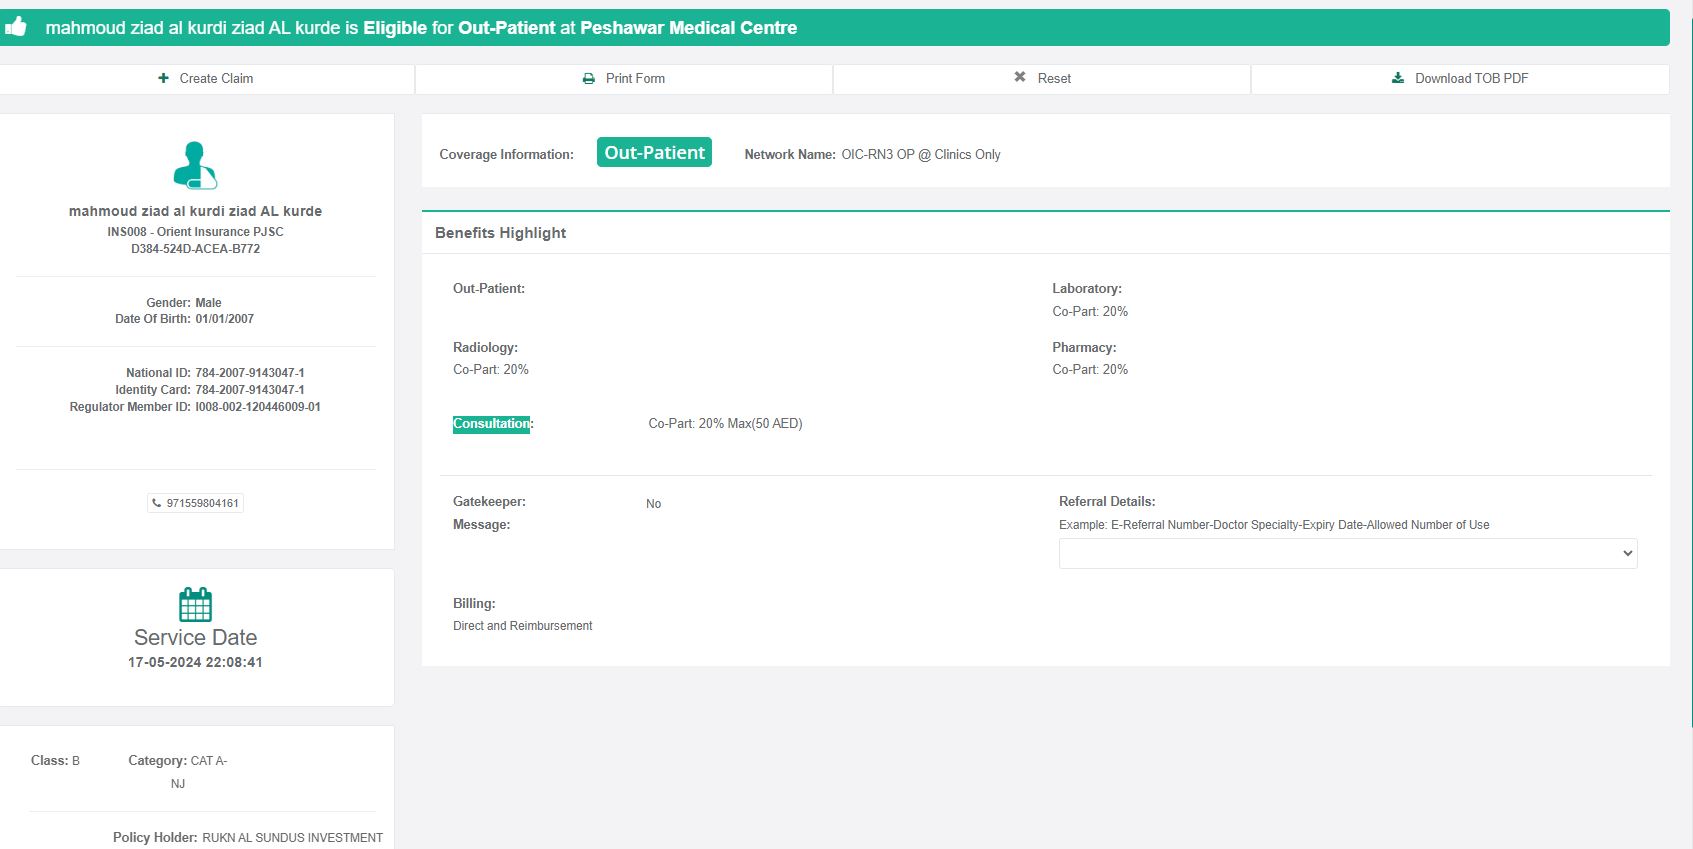Viewport: 1693px width, 849px height.
Task: Click the Benefits Highlight section header
Action: pos(500,233)
